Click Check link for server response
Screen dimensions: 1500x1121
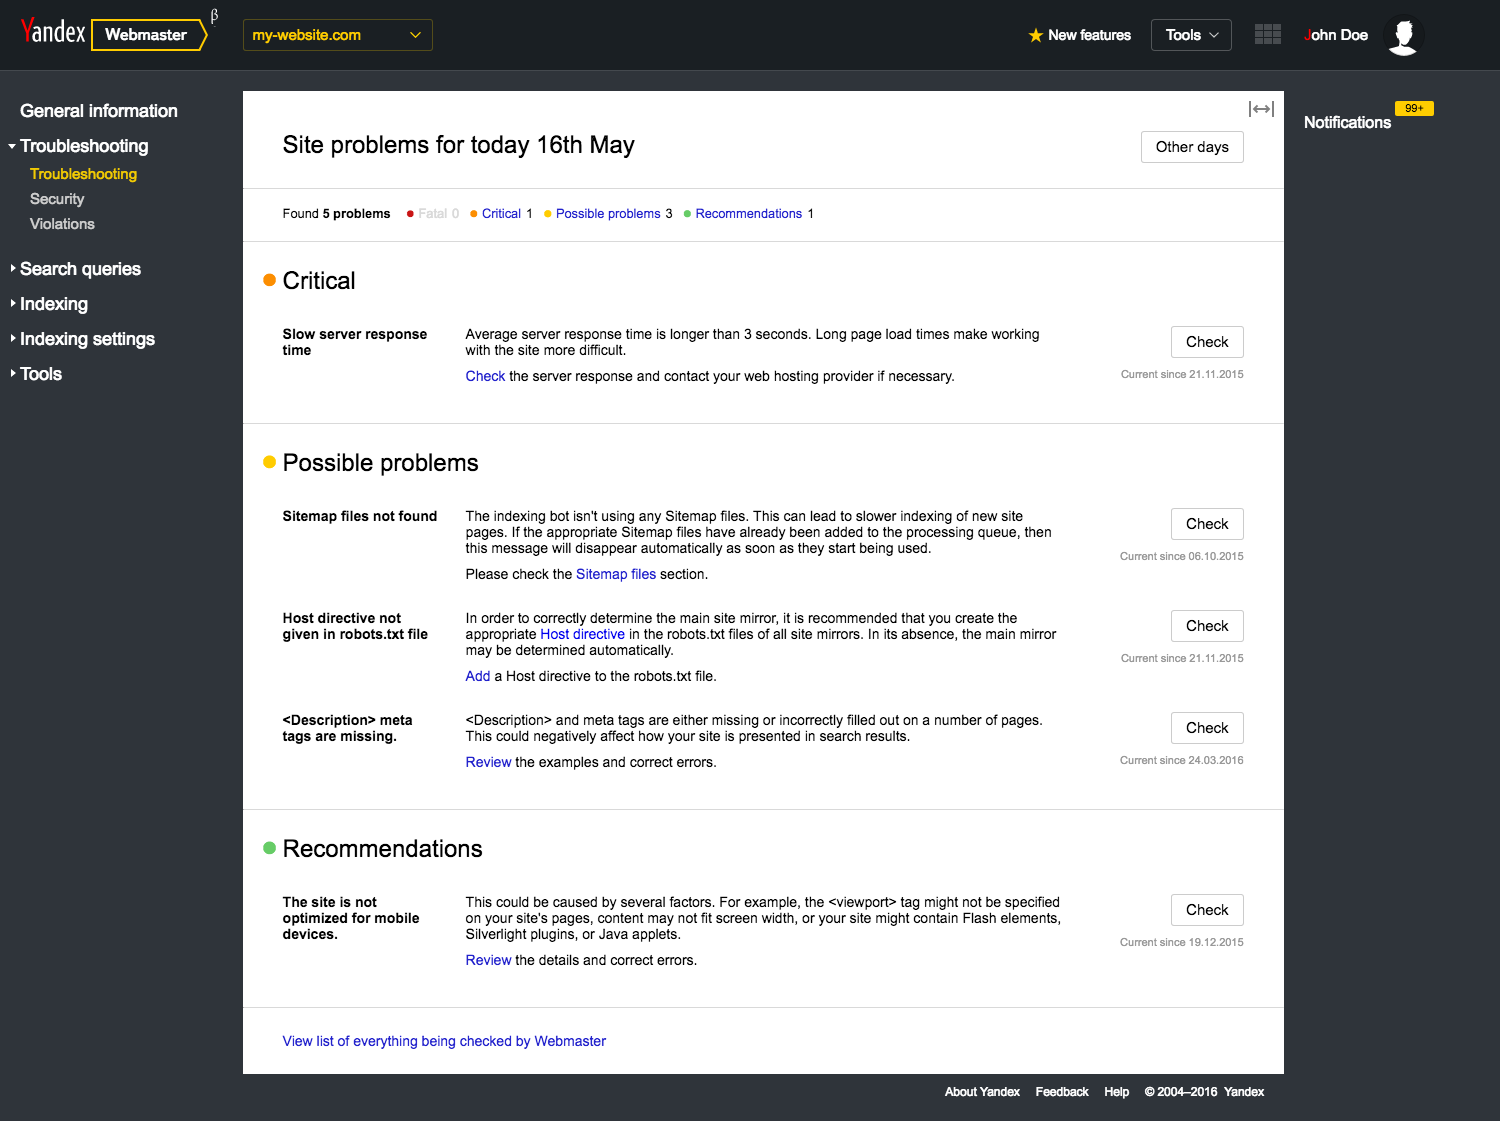[485, 376]
